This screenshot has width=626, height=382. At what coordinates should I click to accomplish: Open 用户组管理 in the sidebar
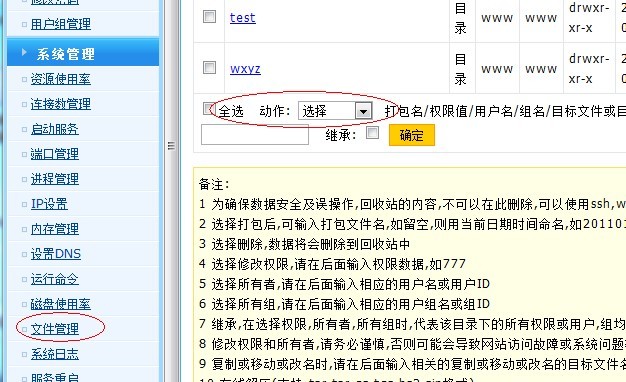pos(61,24)
